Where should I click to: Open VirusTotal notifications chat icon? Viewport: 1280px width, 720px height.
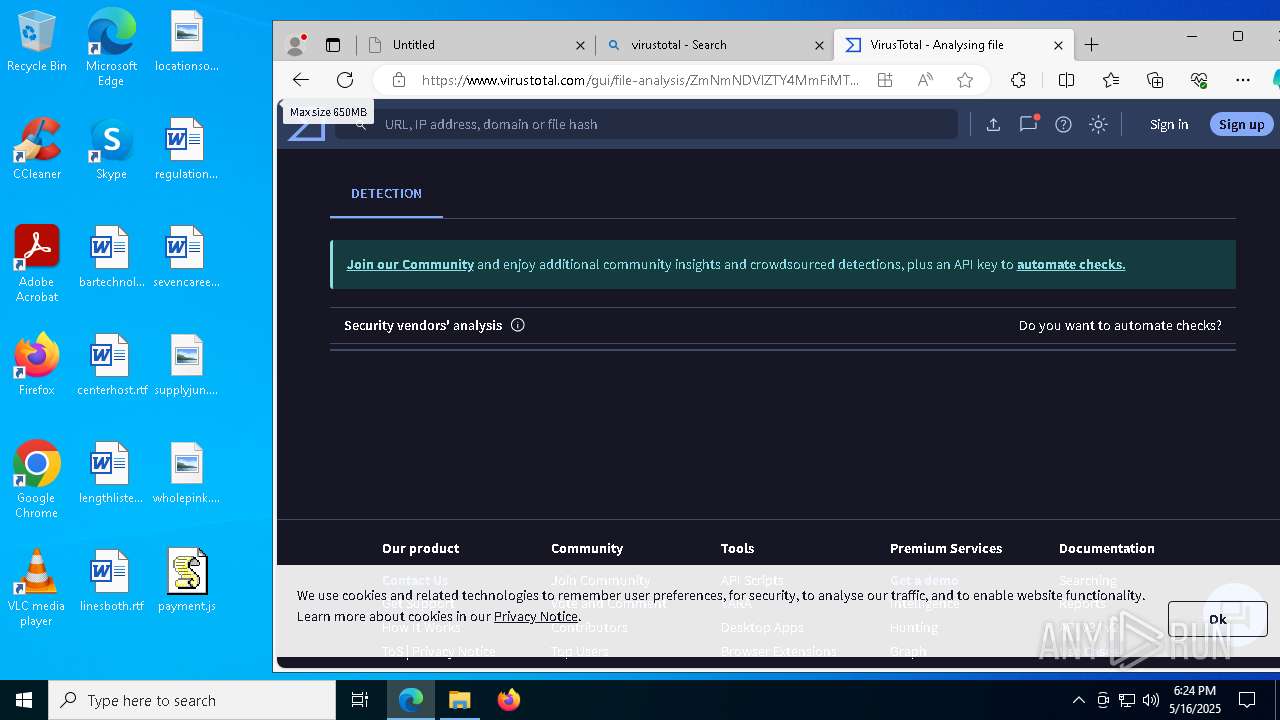point(1028,124)
